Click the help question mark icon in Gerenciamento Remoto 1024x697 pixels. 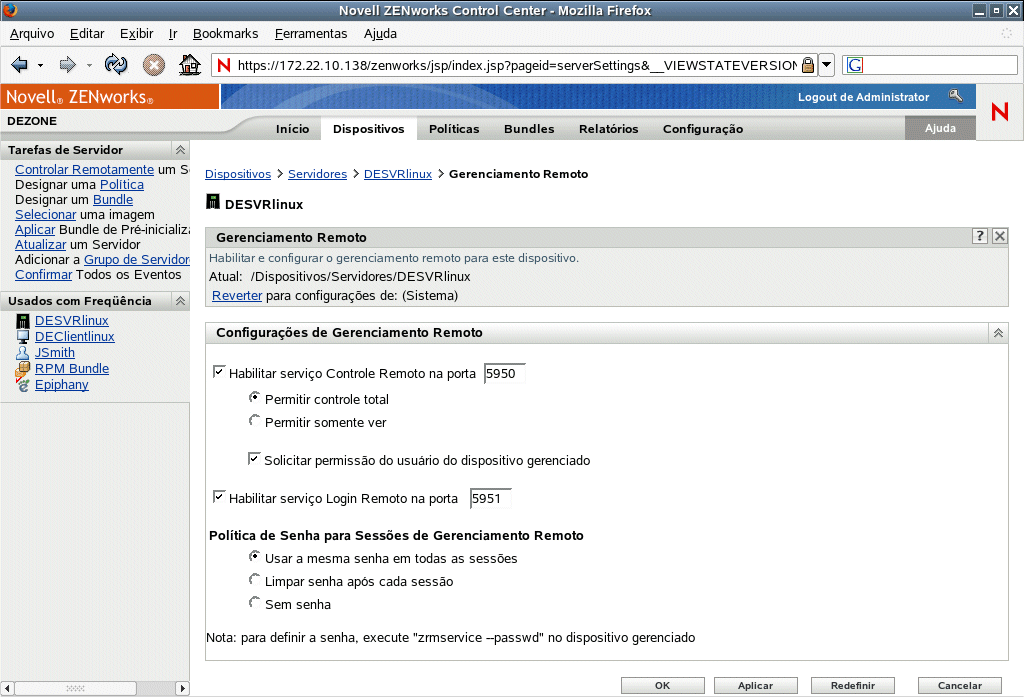coord(980,236)
